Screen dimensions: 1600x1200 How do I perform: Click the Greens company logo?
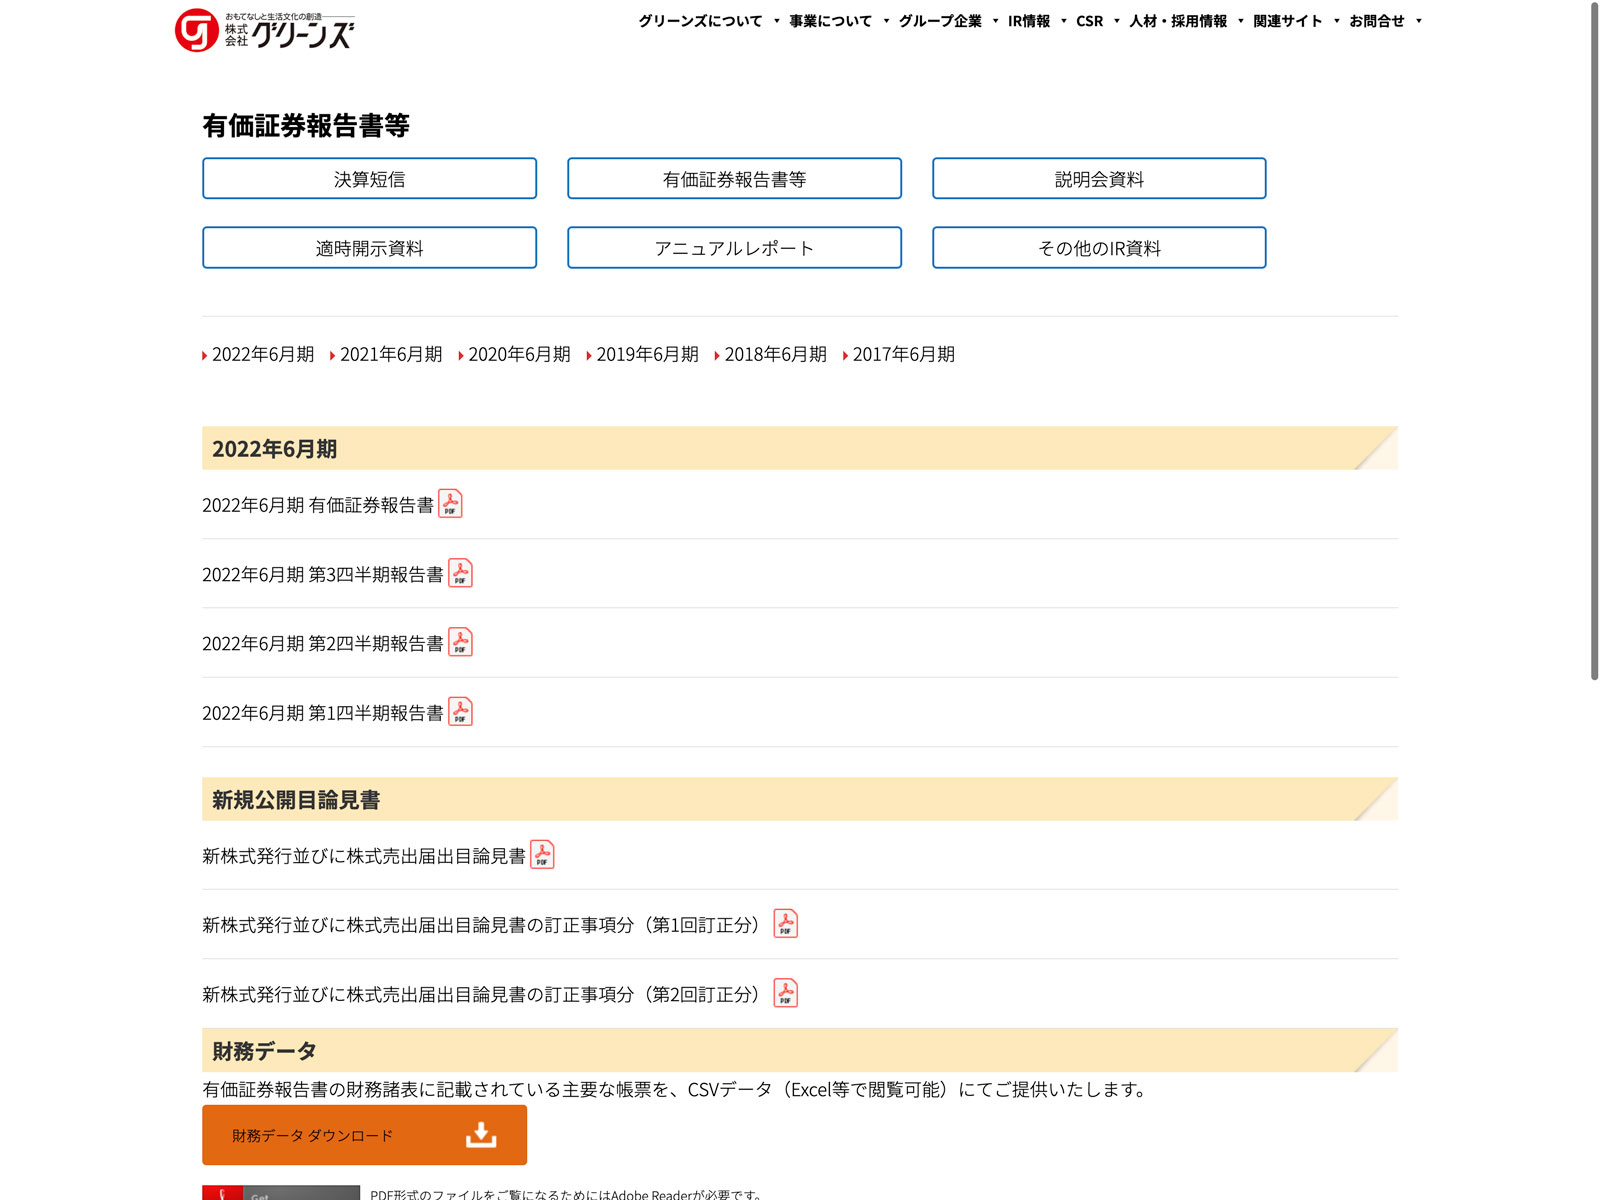click(264, 30)
